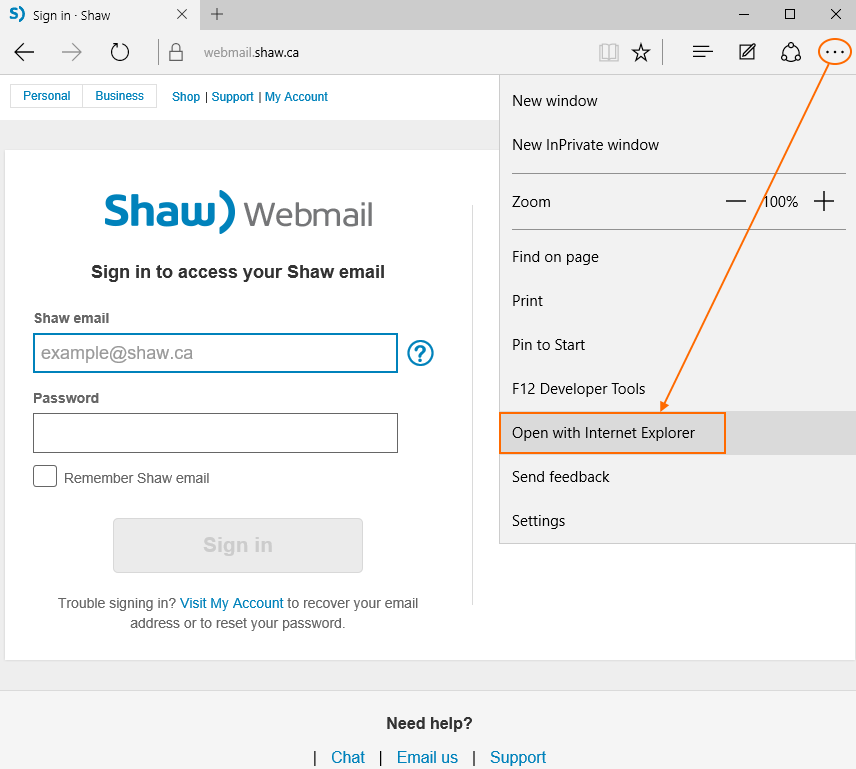Select Find on page

677,257
